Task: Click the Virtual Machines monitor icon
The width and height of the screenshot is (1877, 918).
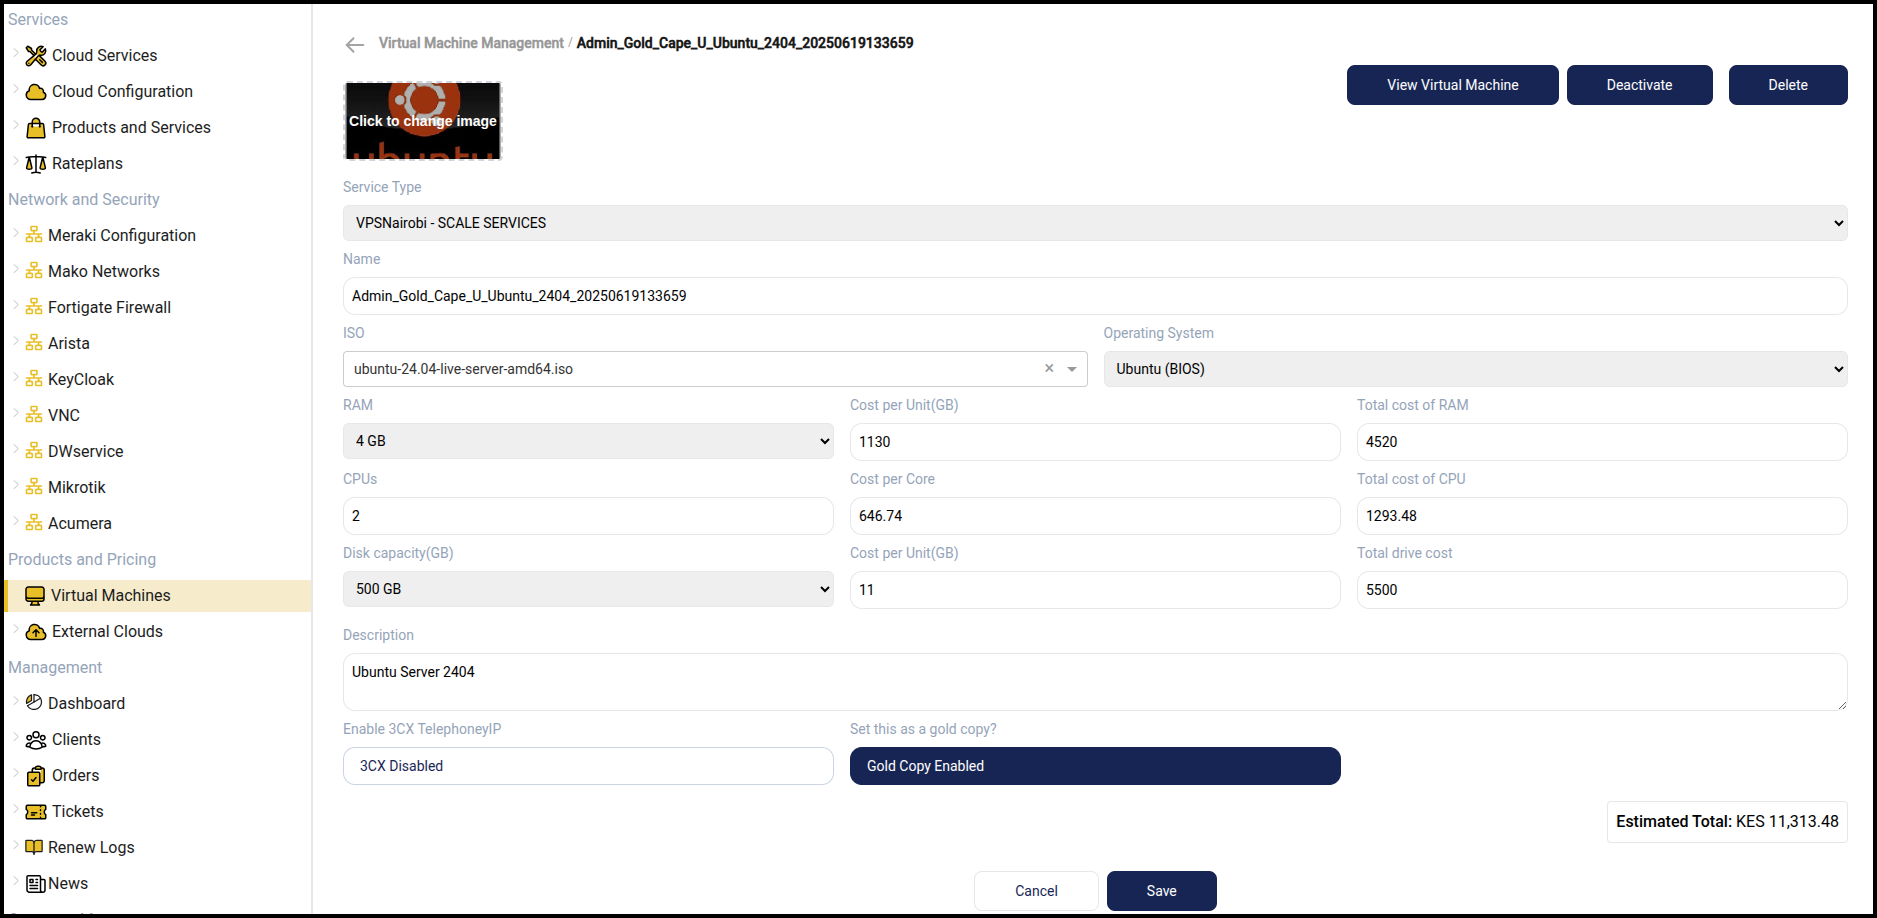Action: pos(35,596)
